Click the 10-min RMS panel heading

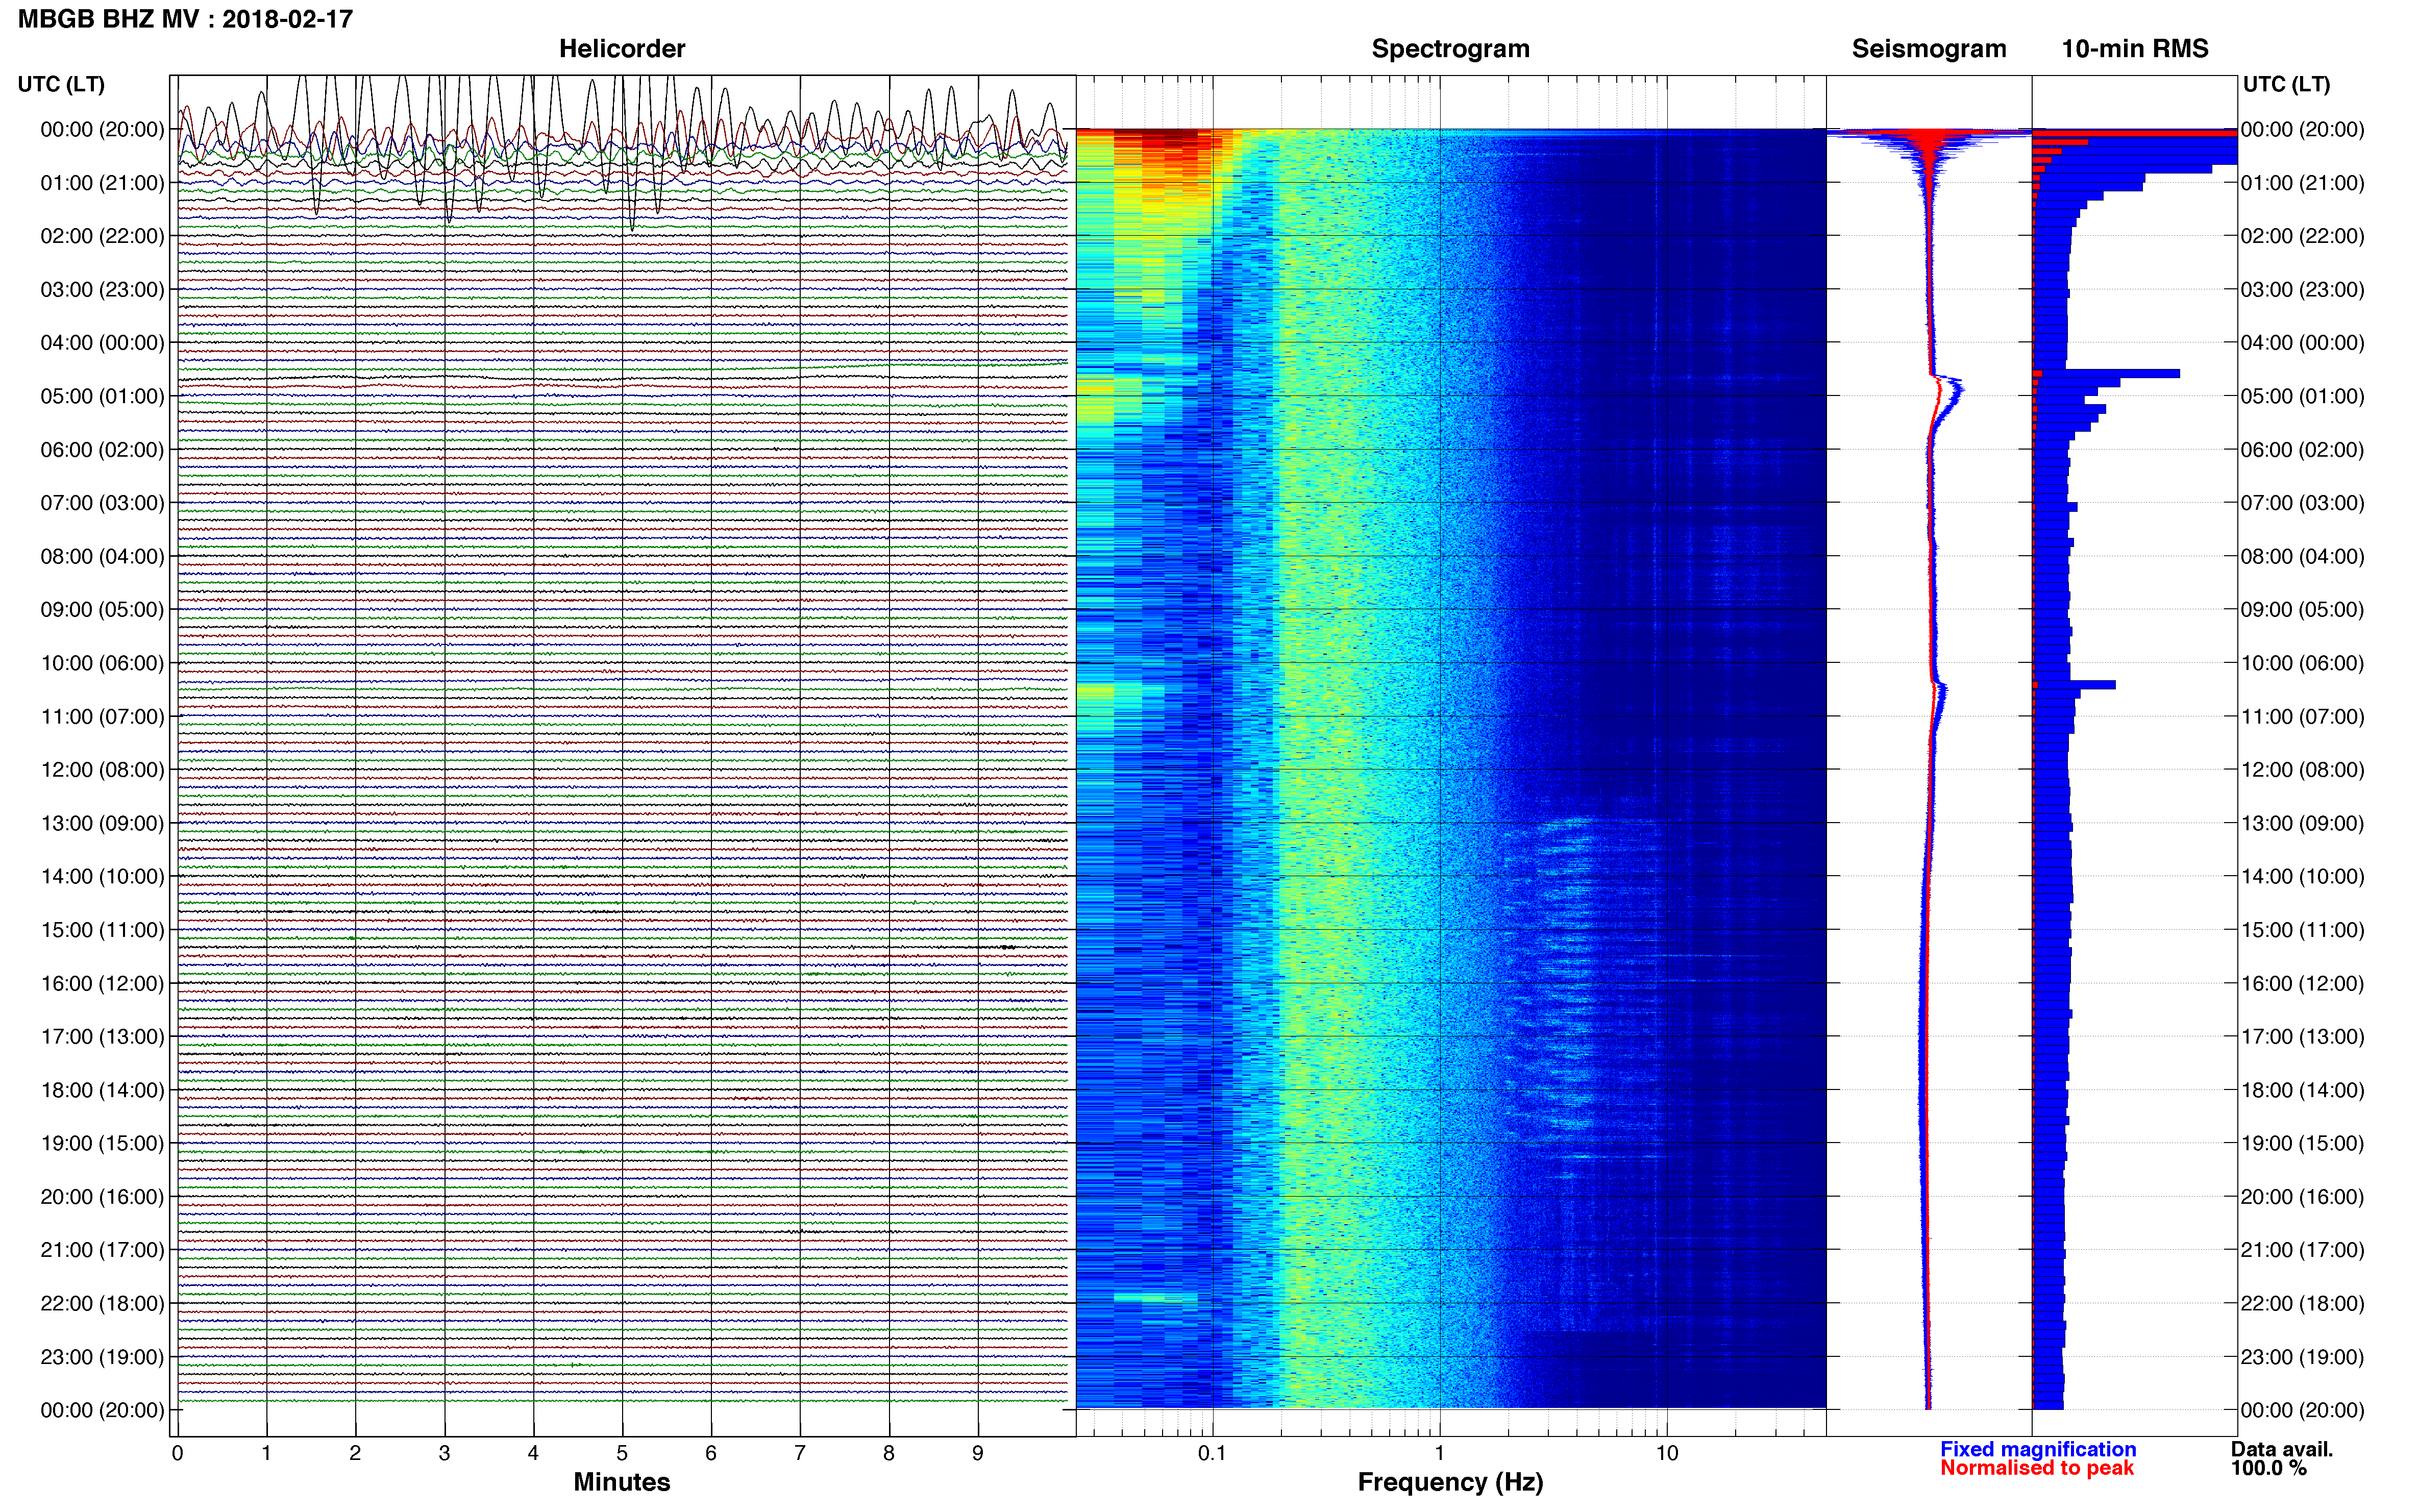[x=2134, y=48]
